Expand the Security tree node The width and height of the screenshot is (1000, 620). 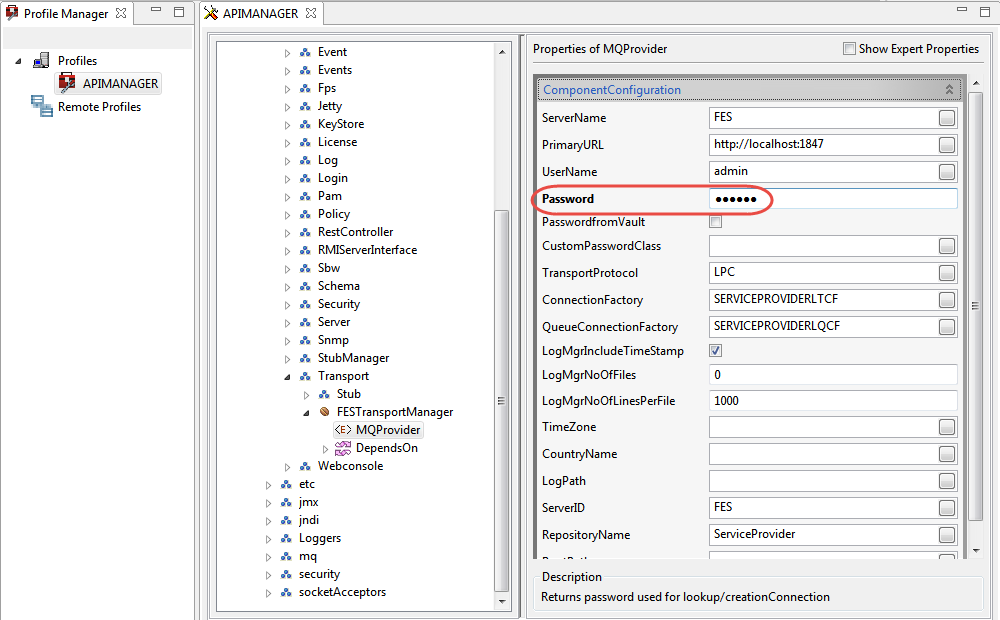287,305
